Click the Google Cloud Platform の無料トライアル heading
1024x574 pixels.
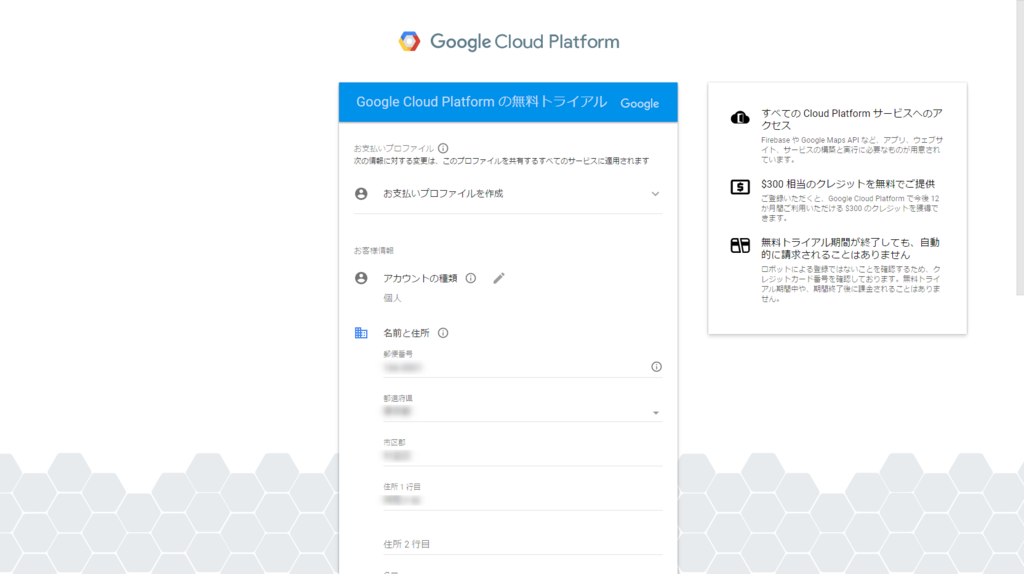[x=481, y=102]
